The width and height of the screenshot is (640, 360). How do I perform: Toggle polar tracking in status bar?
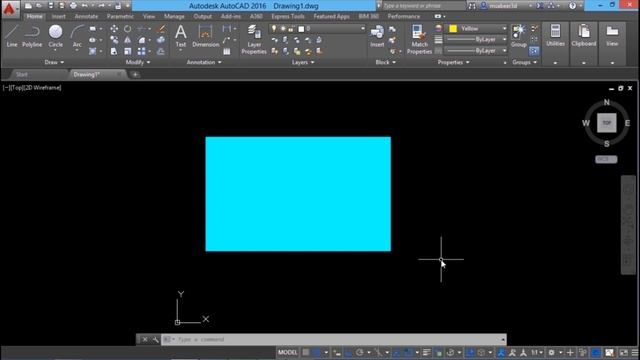coord(360,352)
